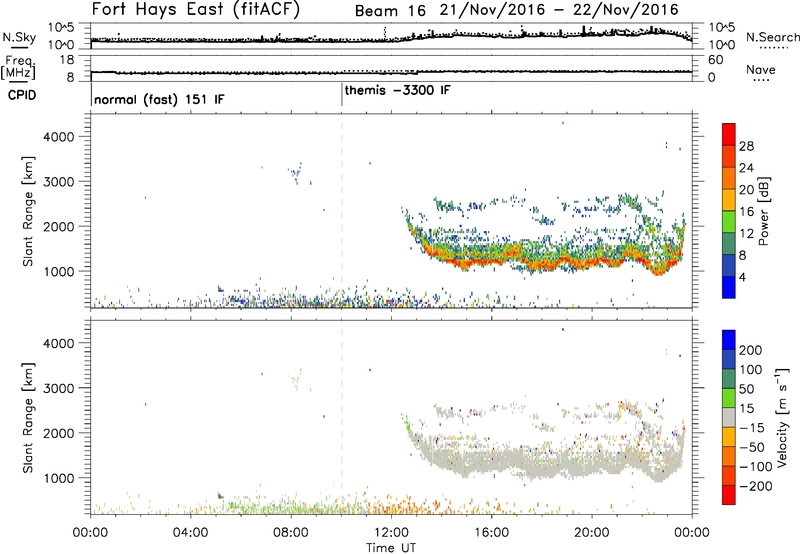Click the date range '21/Nov/2016 – 22/Nov/2016'

coord(559,10)
